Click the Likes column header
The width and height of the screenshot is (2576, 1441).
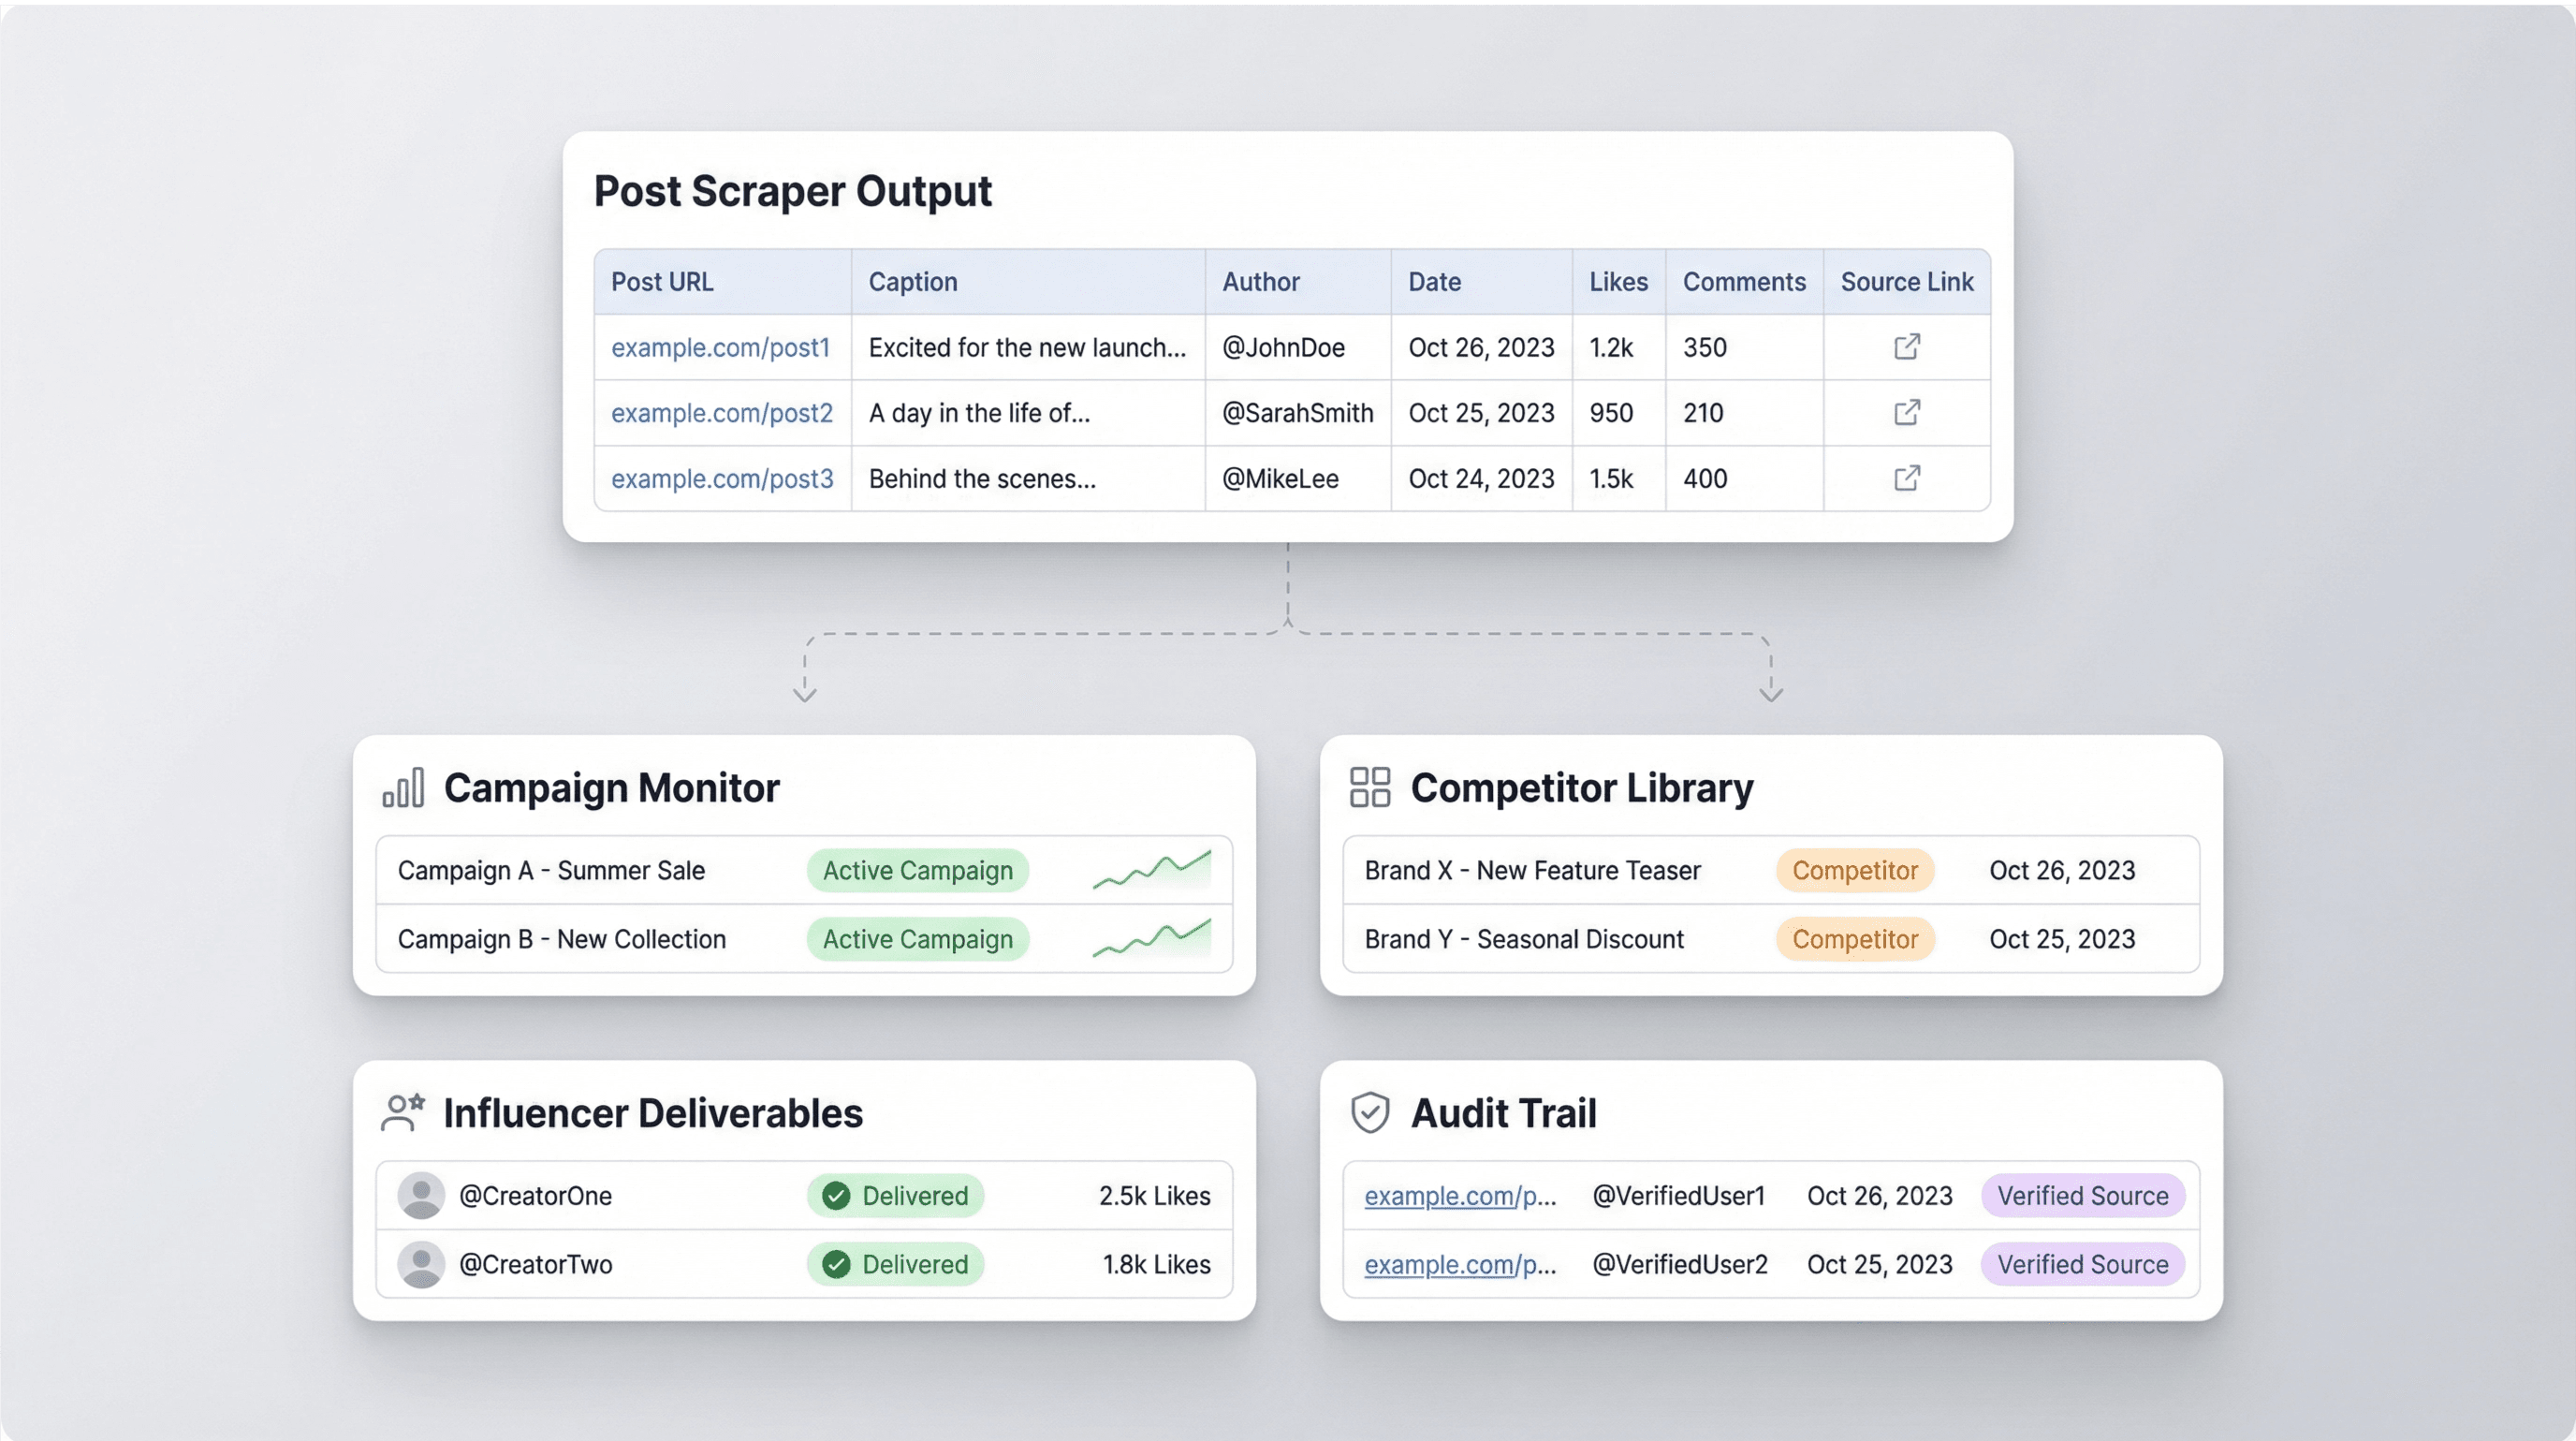tap(1617, 282)
